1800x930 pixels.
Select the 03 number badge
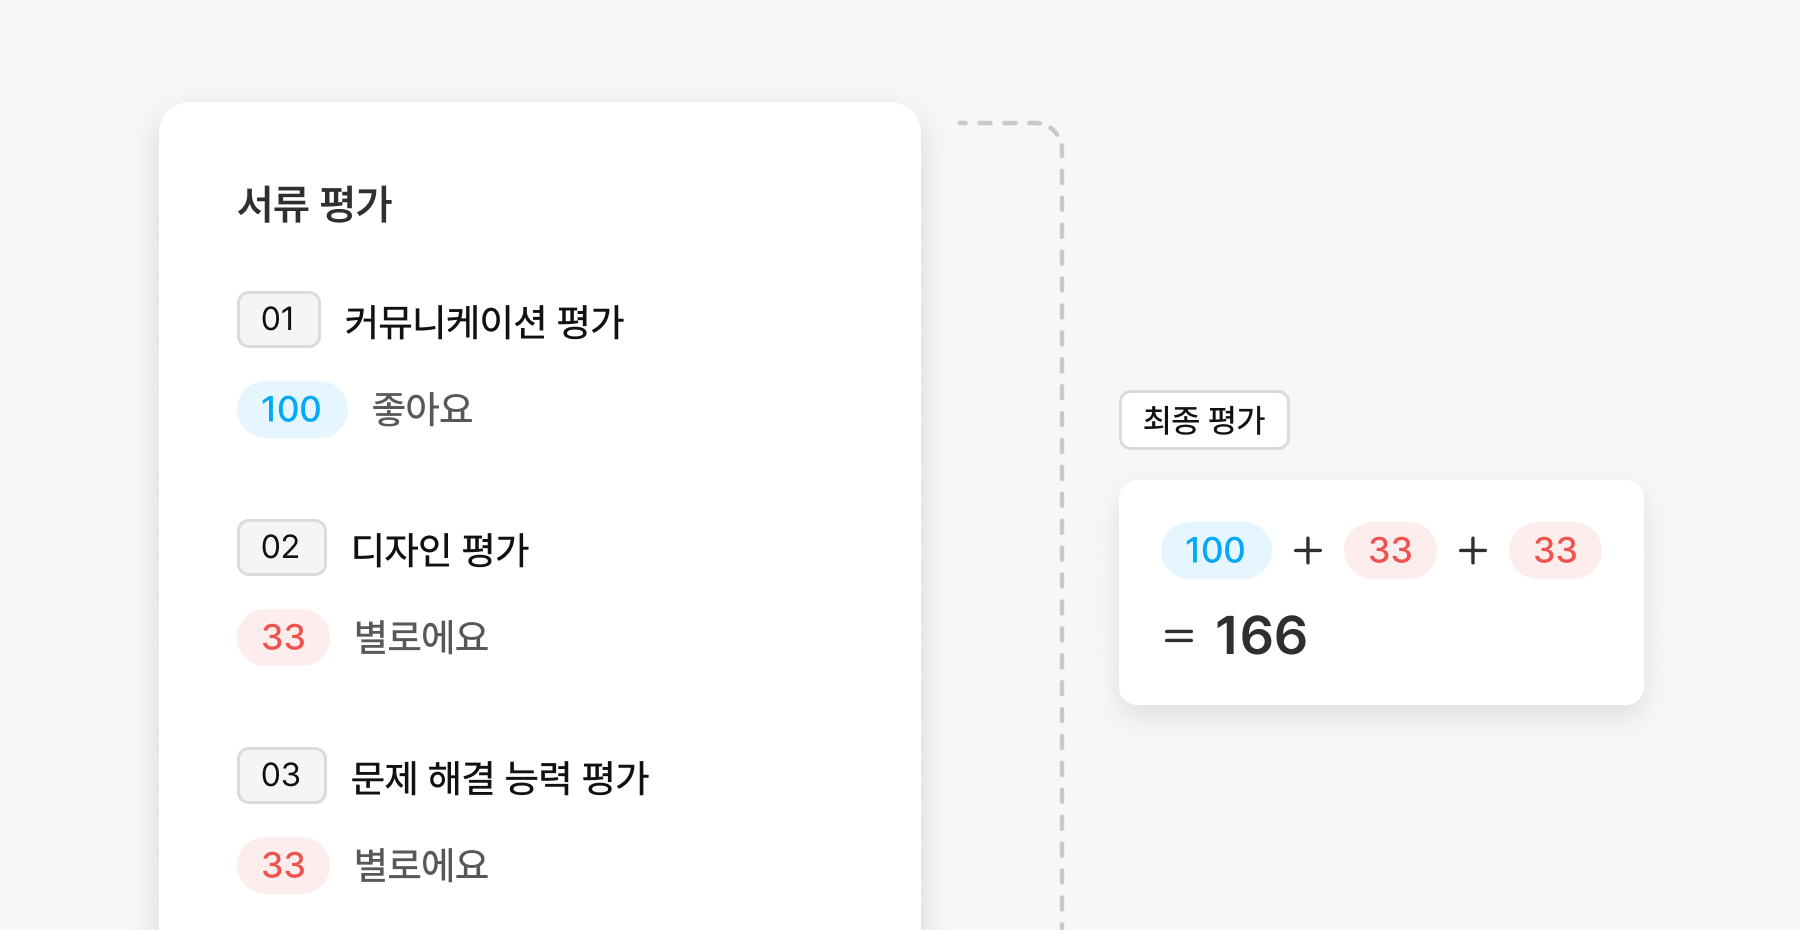click(x=281, y=776)
